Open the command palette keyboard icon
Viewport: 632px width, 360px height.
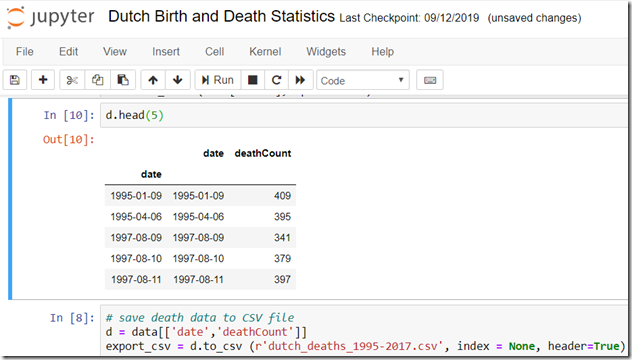click(x=430, y=80)
